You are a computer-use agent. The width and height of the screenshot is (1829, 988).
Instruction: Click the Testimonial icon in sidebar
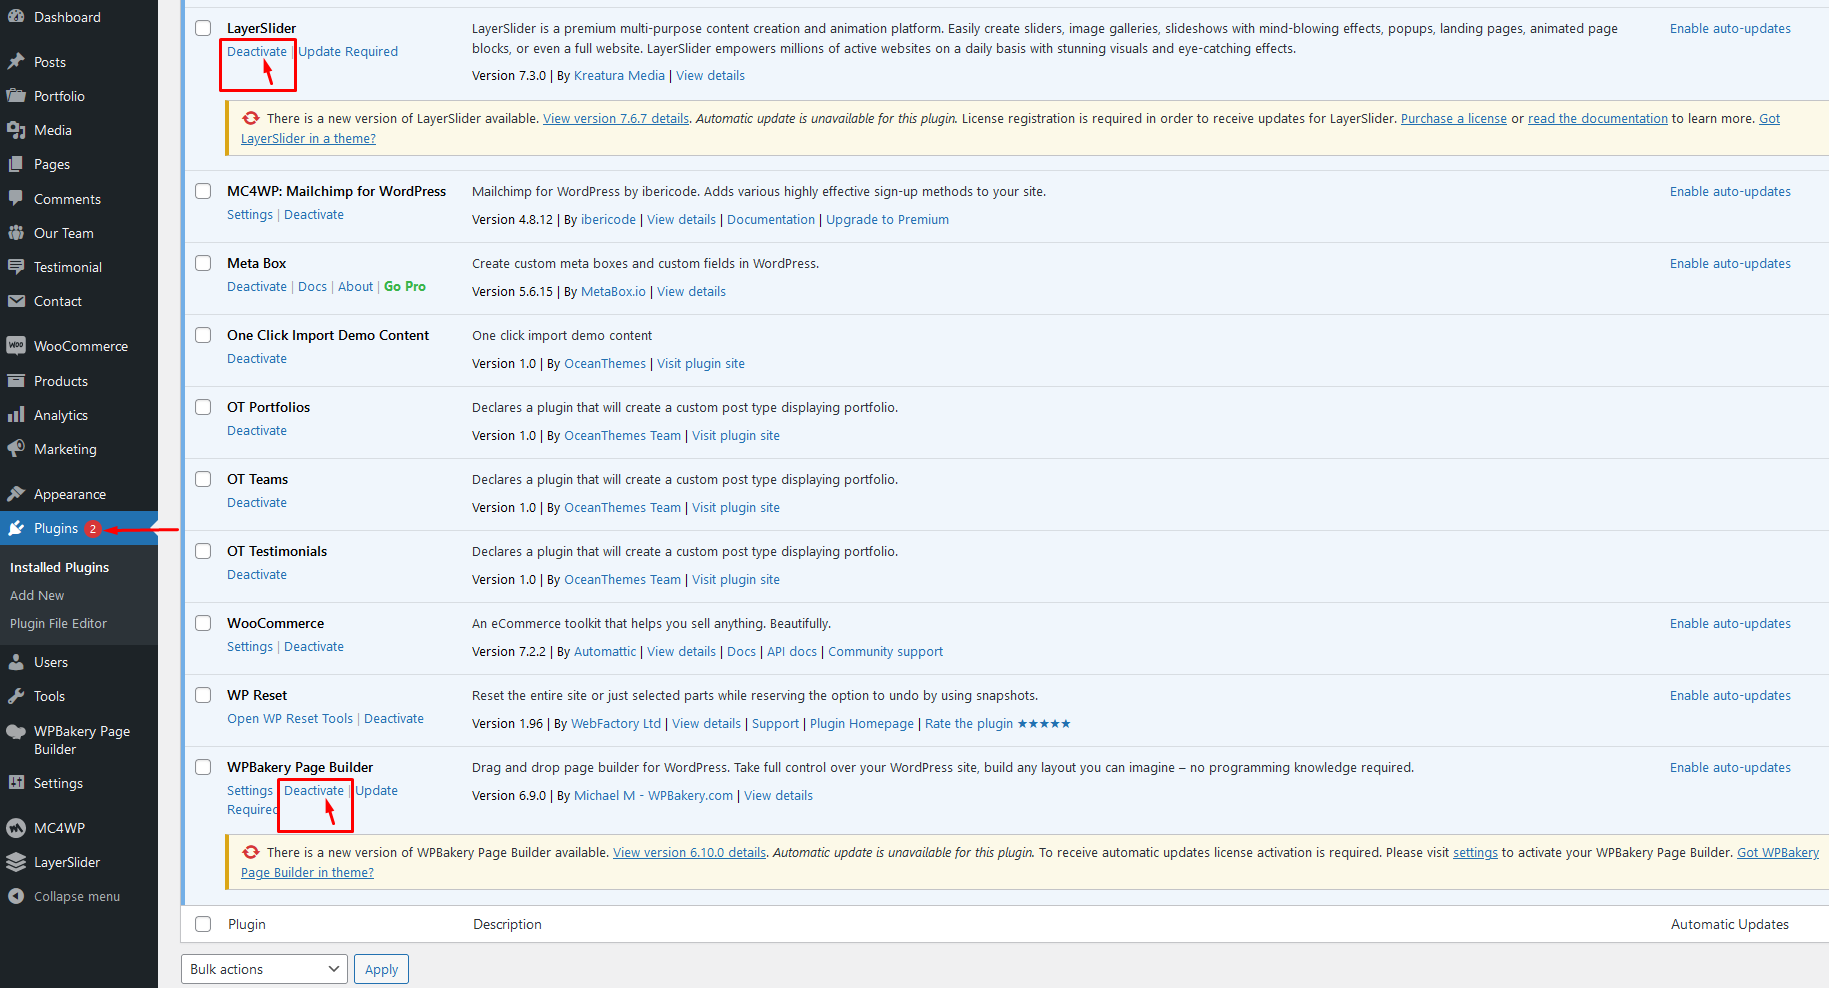pos(16,267)
